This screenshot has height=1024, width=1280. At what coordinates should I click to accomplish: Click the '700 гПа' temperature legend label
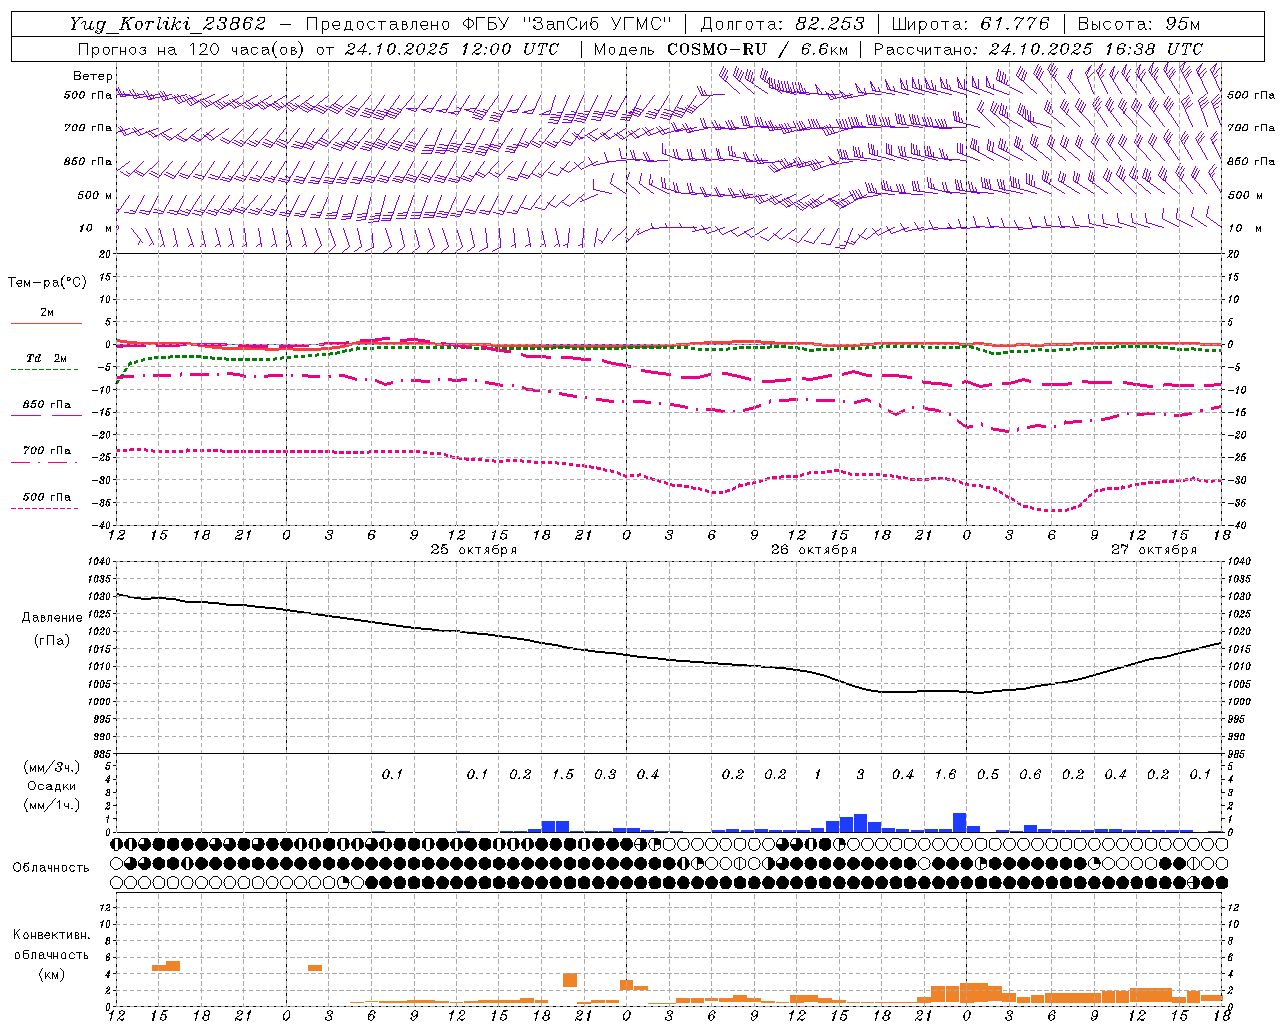click(47, 450)
